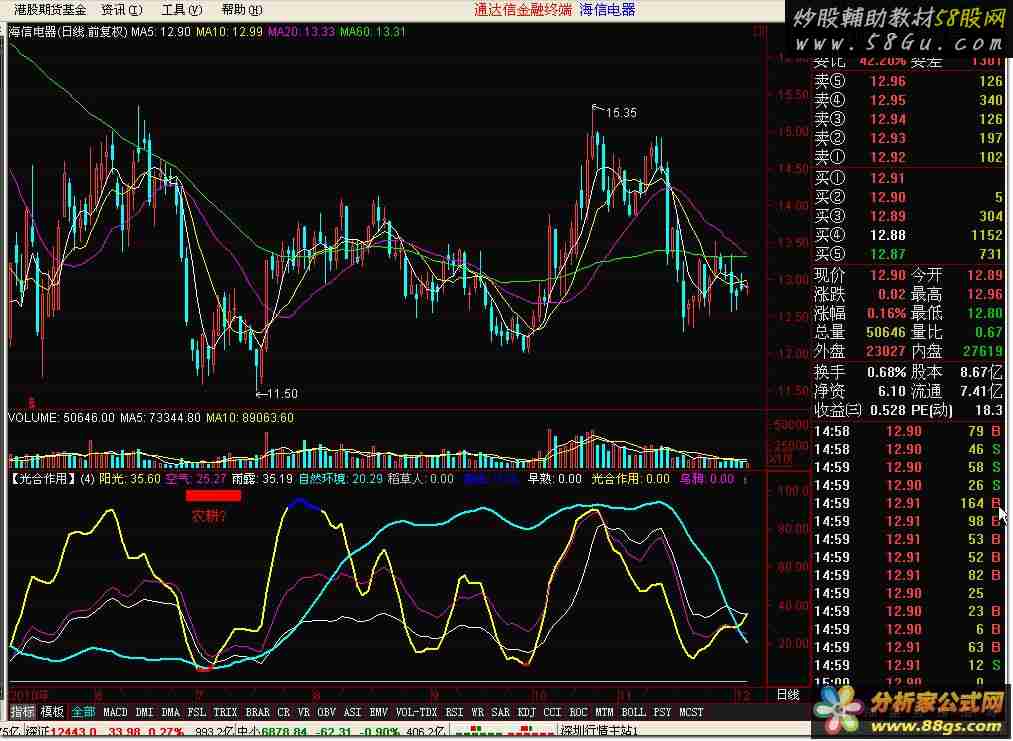Switch the sub-chart to ASI indicator

[x=352, y=712]
